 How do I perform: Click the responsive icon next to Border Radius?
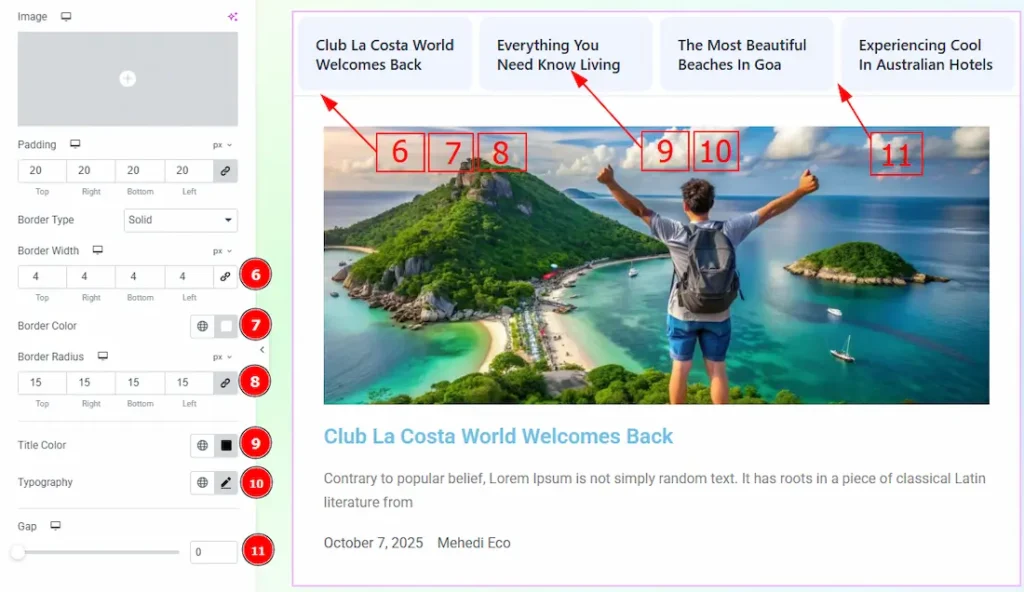pyautogui.click(x=103, y=356)
